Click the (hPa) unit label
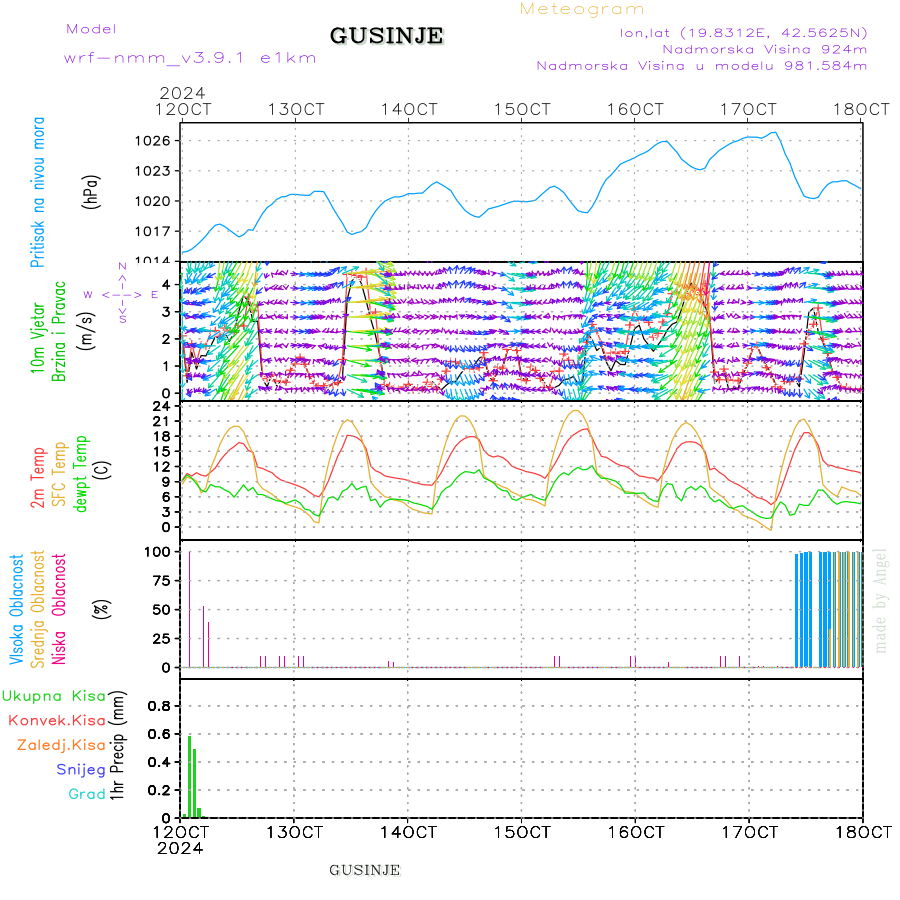Screen dimensions: 900x900 (x=91, y=192)
